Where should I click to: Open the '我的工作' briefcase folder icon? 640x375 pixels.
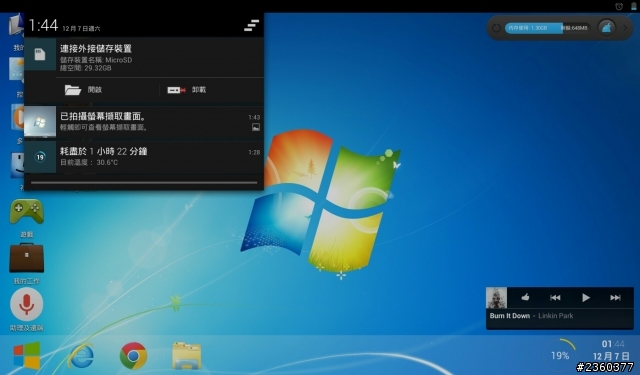click(x=27, y=258)
